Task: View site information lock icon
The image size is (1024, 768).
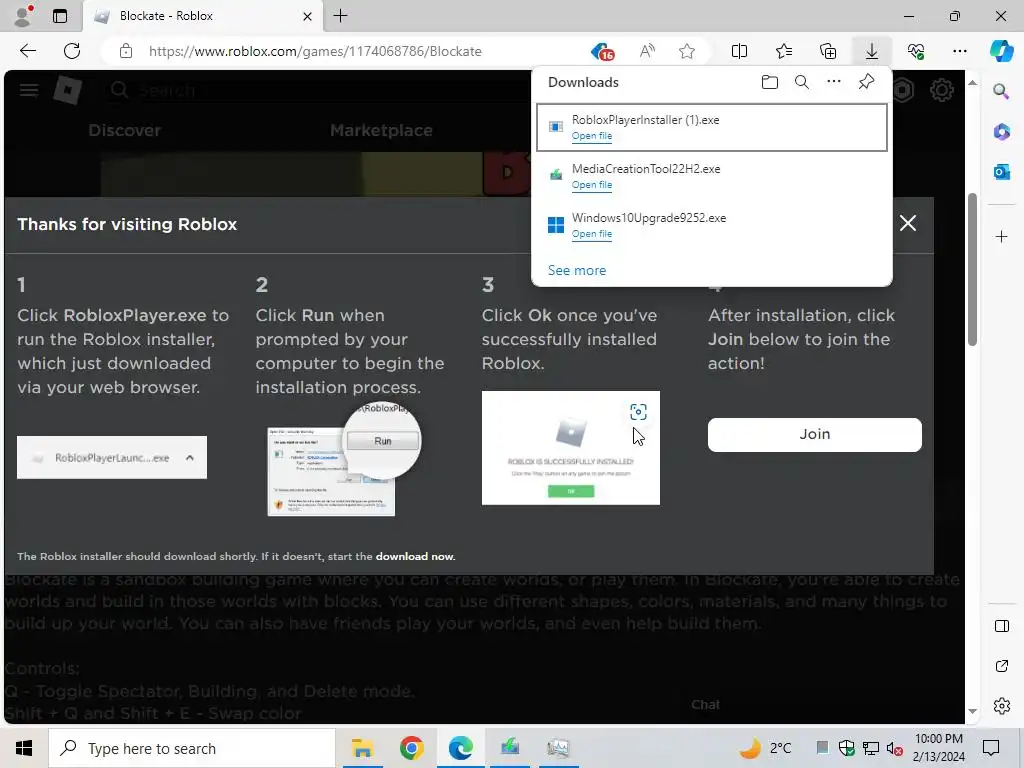Action: click(x=126, y=51)
